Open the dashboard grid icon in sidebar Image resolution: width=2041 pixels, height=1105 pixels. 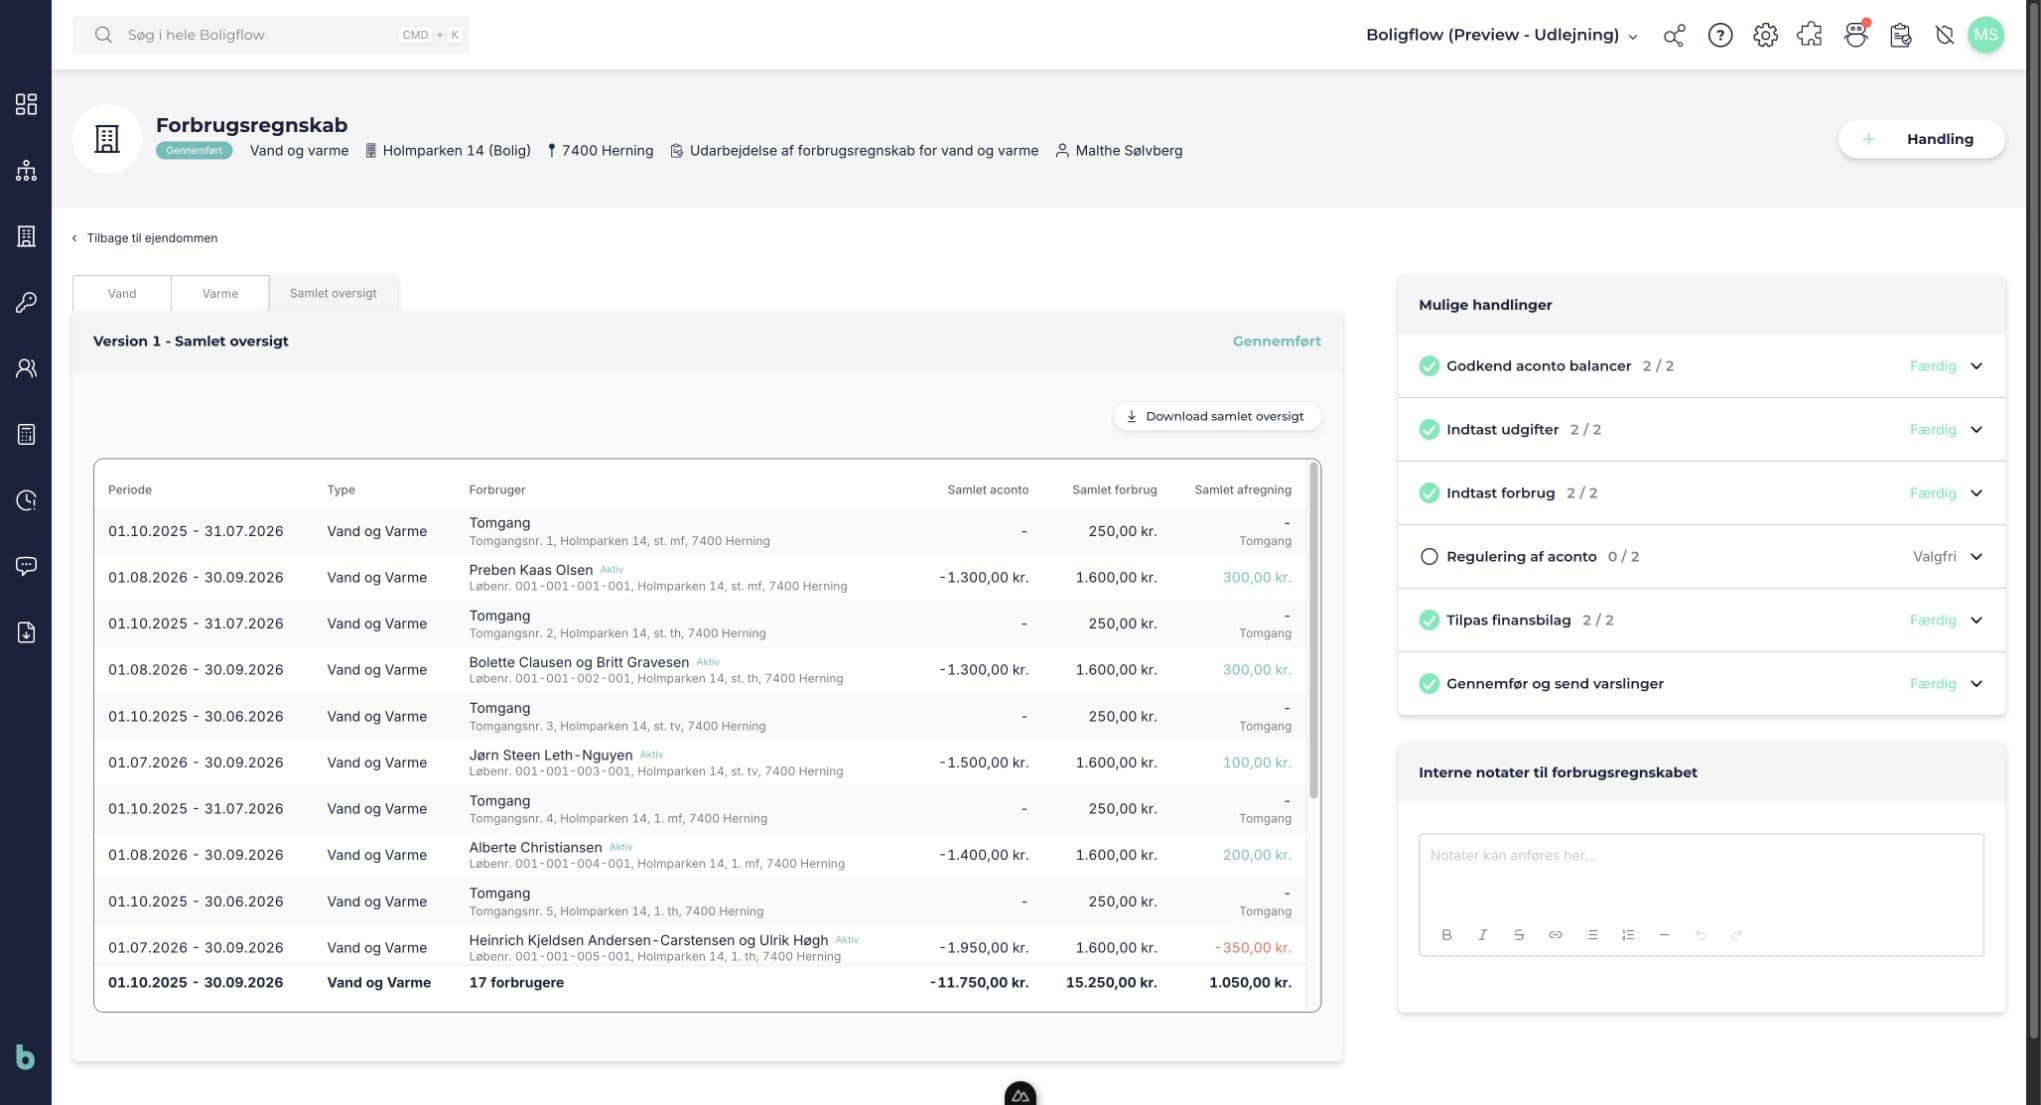(26, 104)
